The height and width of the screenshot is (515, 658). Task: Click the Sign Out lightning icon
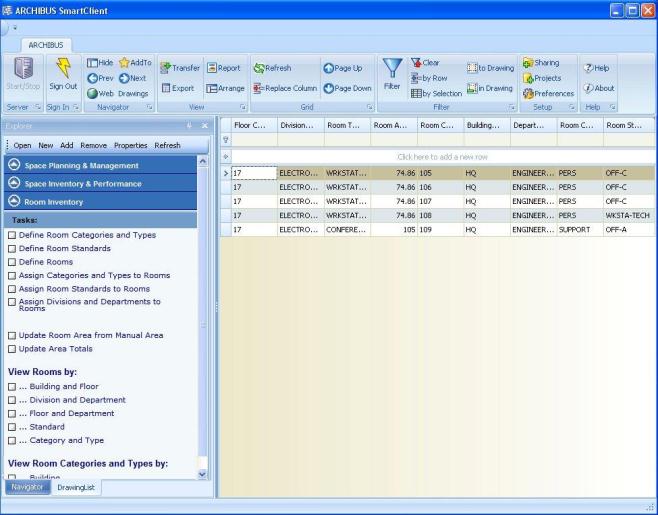point(63,68)
